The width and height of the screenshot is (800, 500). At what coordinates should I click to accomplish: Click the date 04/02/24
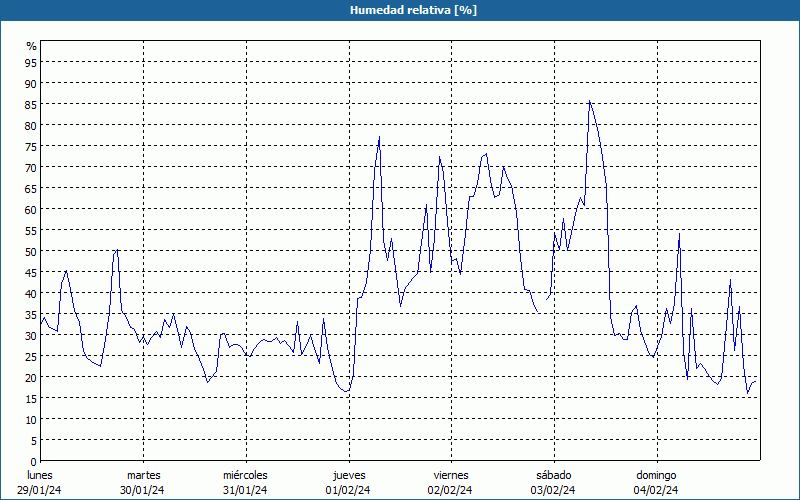pyautogui.click(x=656, y=490)
